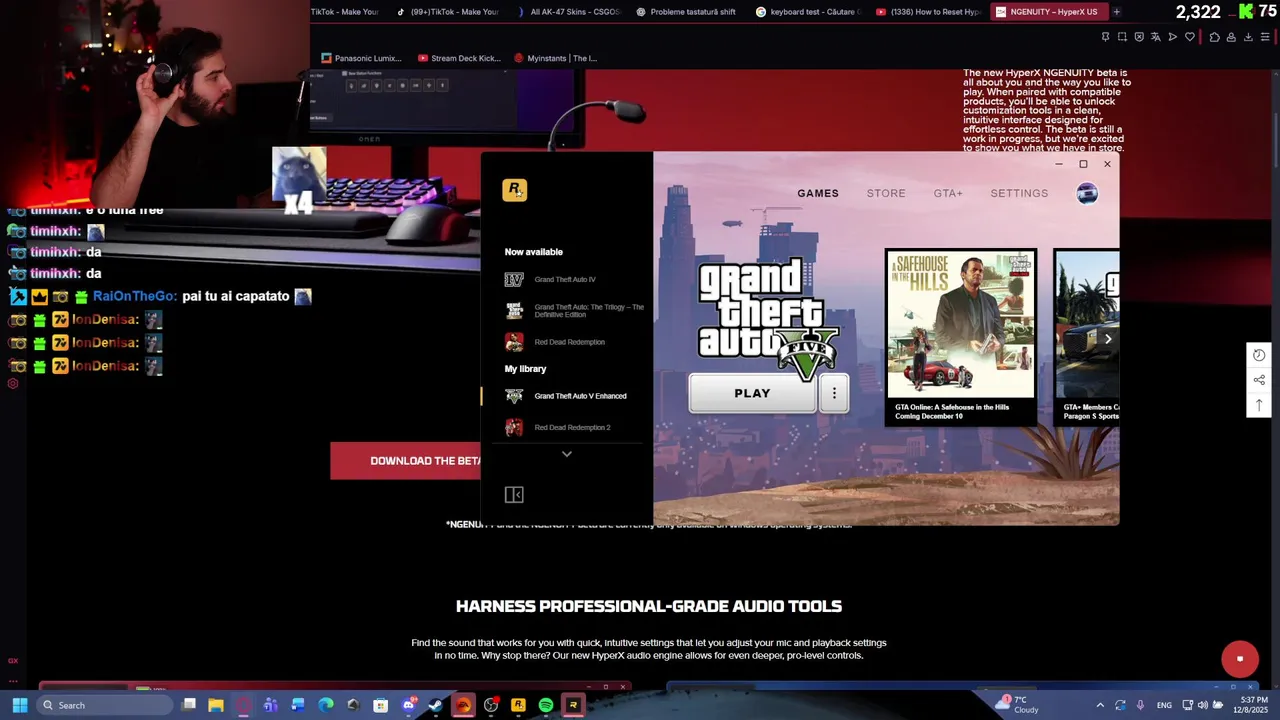Open Myinstants bookmark
1280x720 pixels.
point(555,58)
